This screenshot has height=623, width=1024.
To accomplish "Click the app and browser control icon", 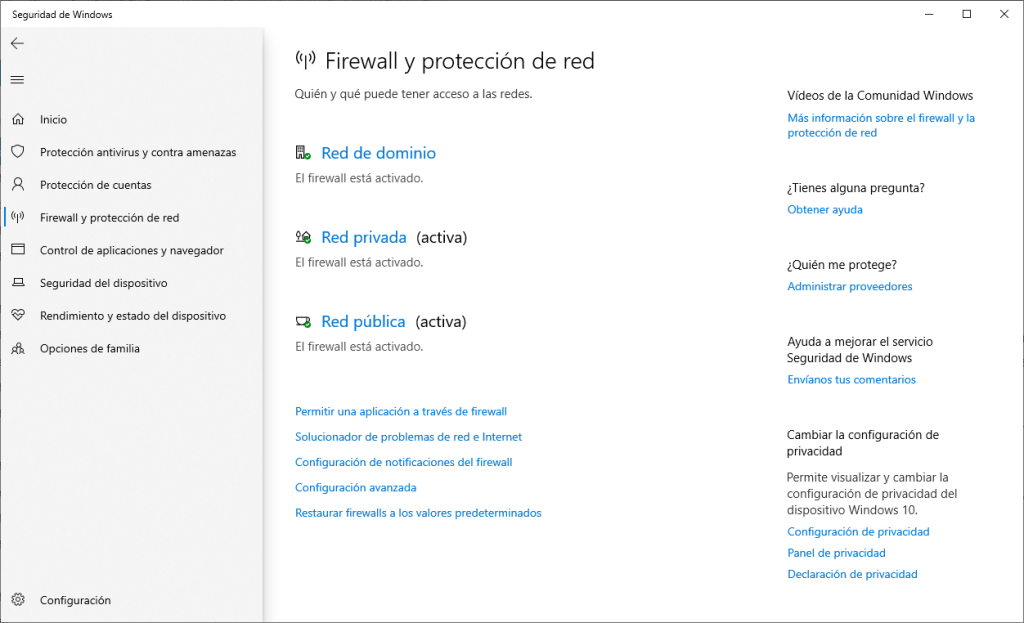I will 17,250.
